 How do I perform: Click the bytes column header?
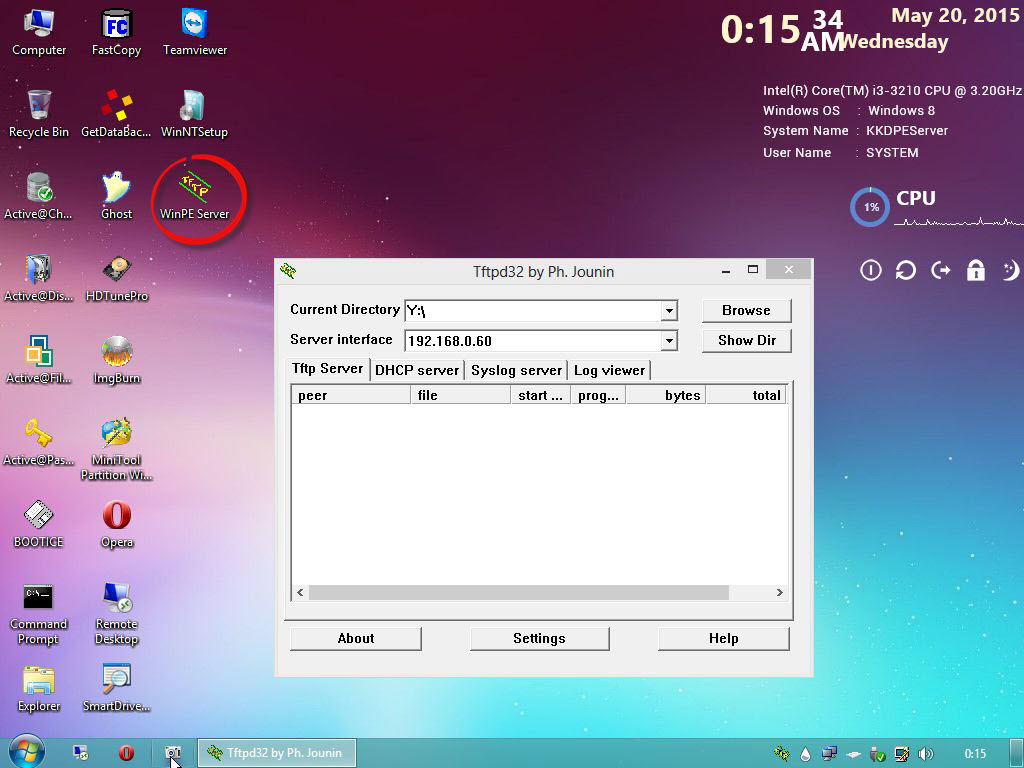tap(666, 395)
